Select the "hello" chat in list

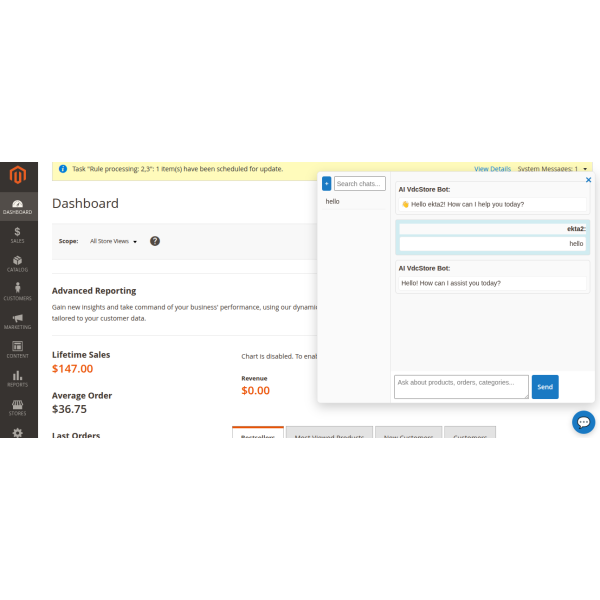[x=333, y=201]
